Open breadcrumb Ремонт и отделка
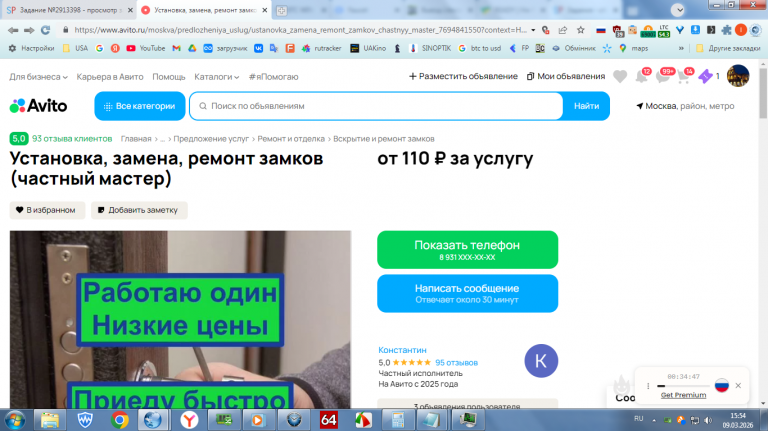Screen dimensions: 768x431 [x=291, y=139]
